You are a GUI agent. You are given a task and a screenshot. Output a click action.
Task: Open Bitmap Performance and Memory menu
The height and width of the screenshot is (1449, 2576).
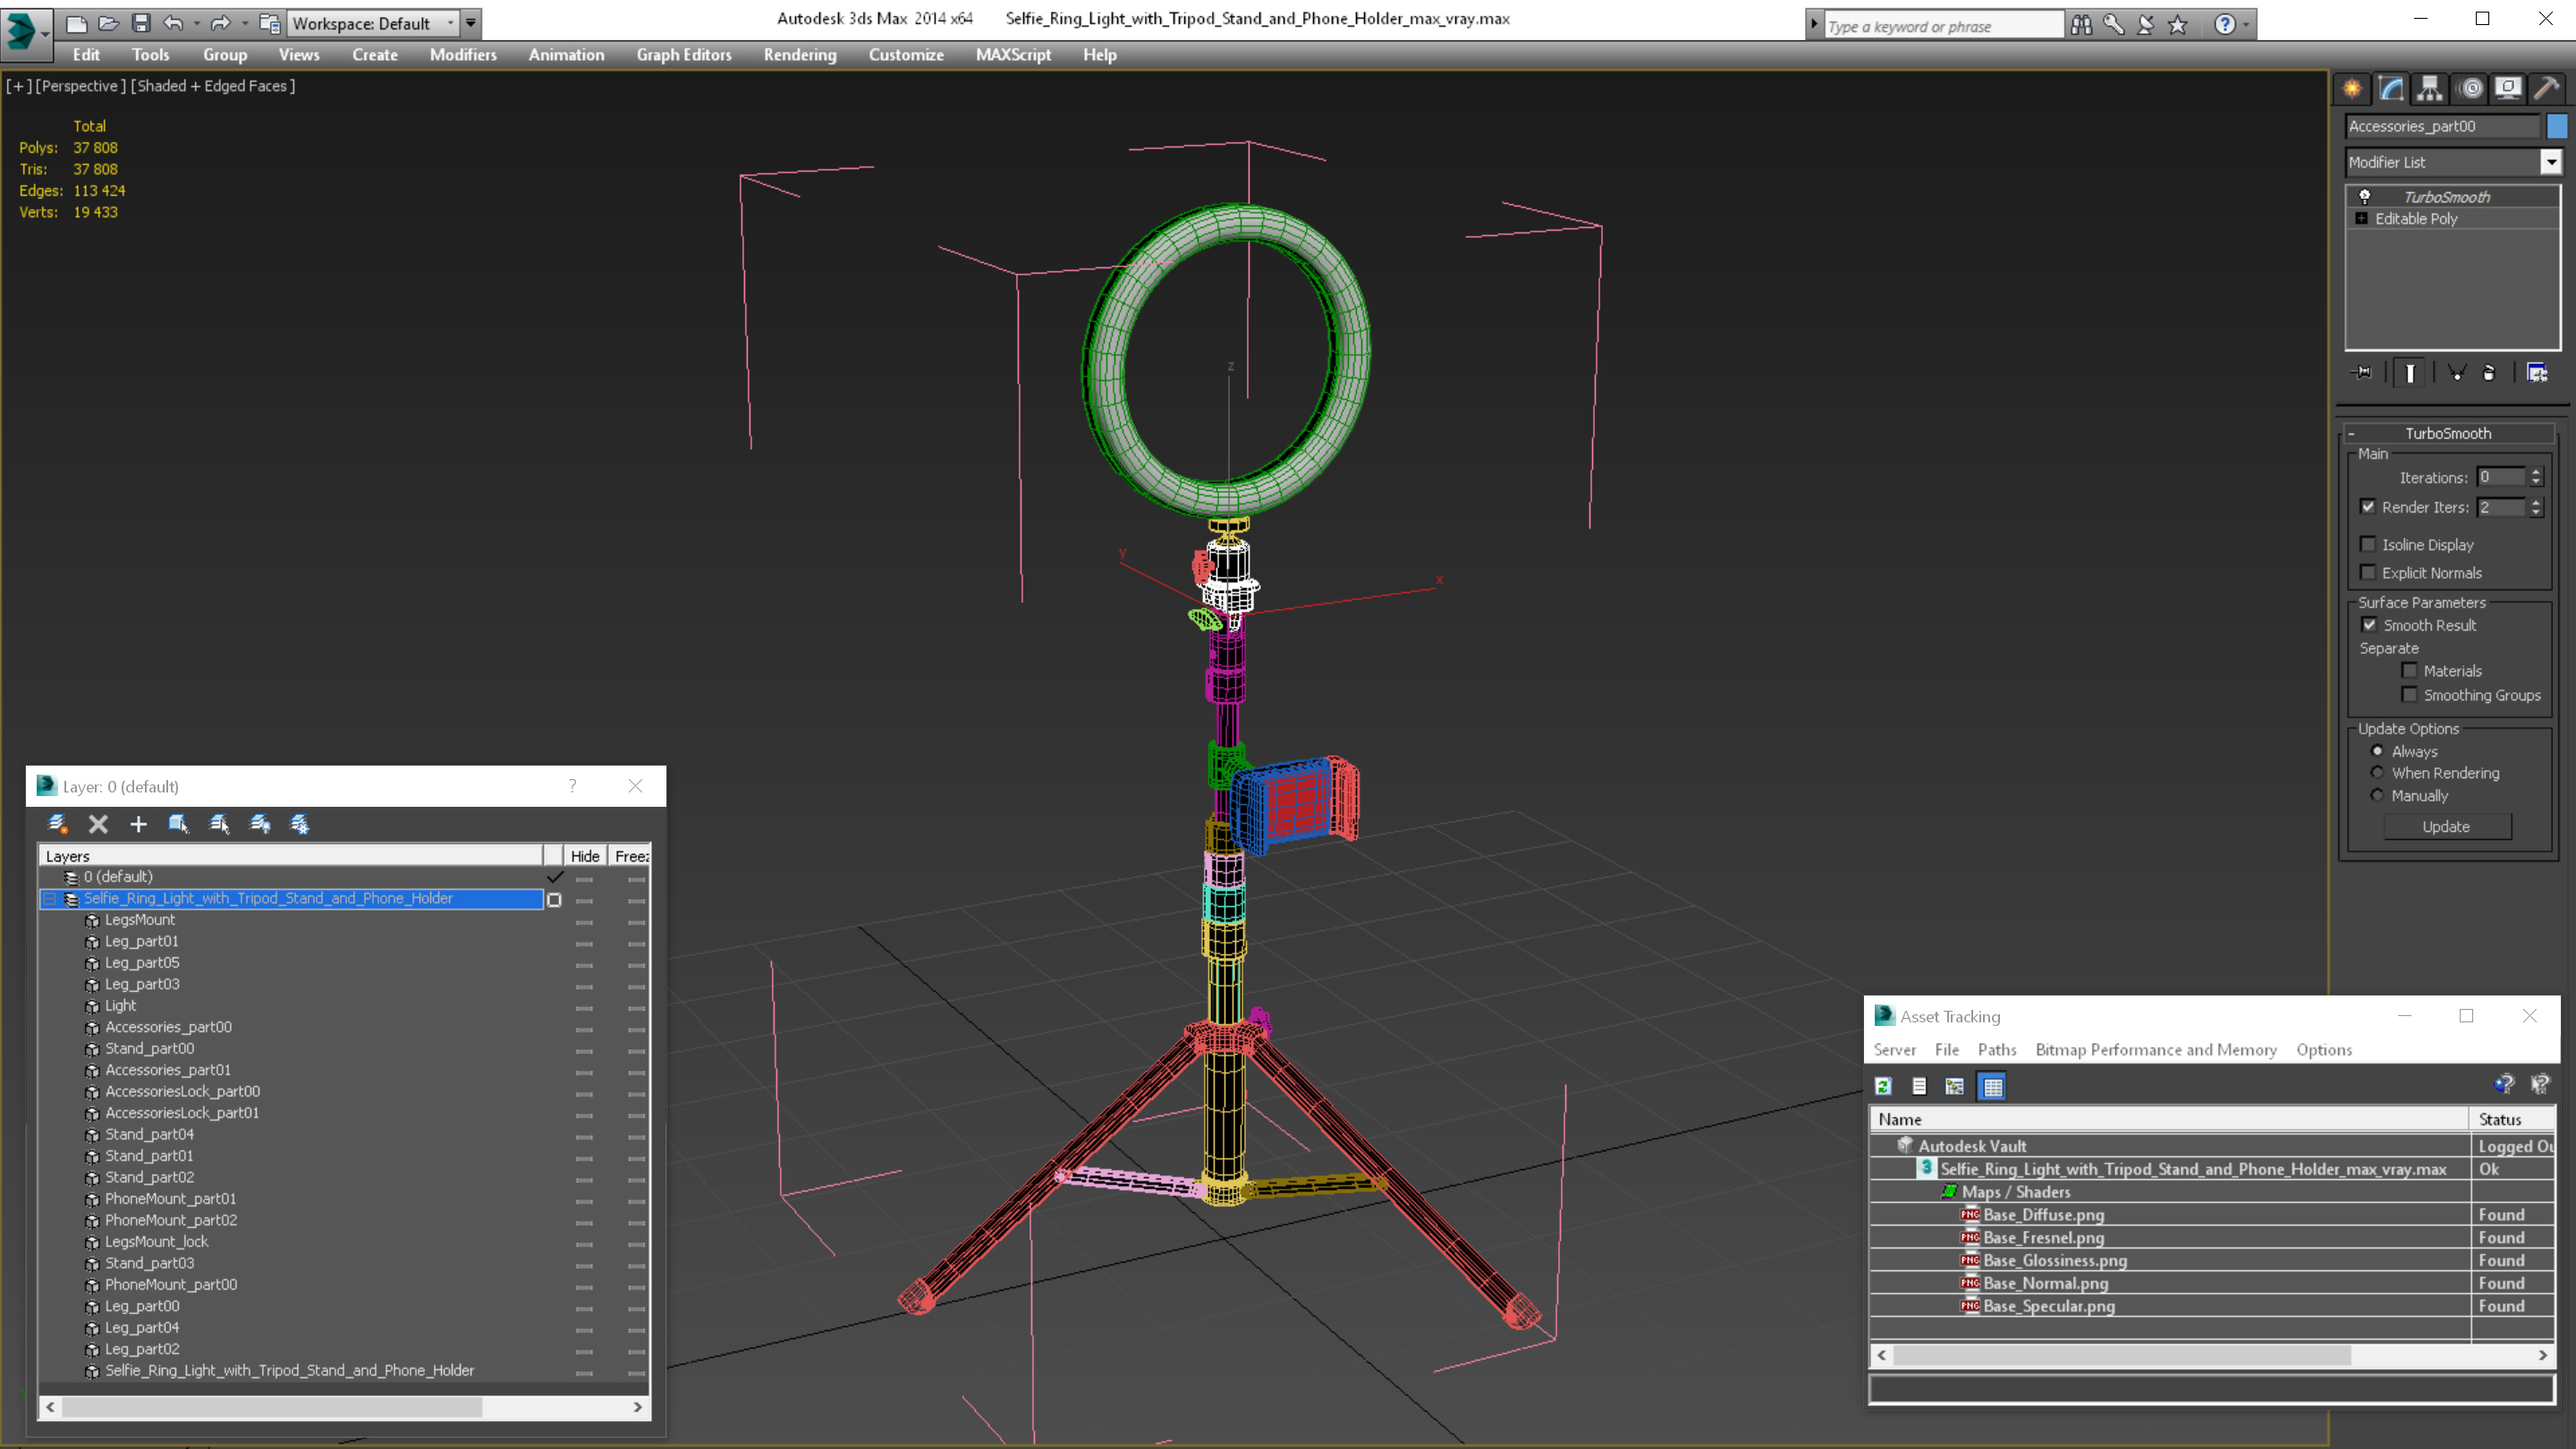tap(2156, 1049)
